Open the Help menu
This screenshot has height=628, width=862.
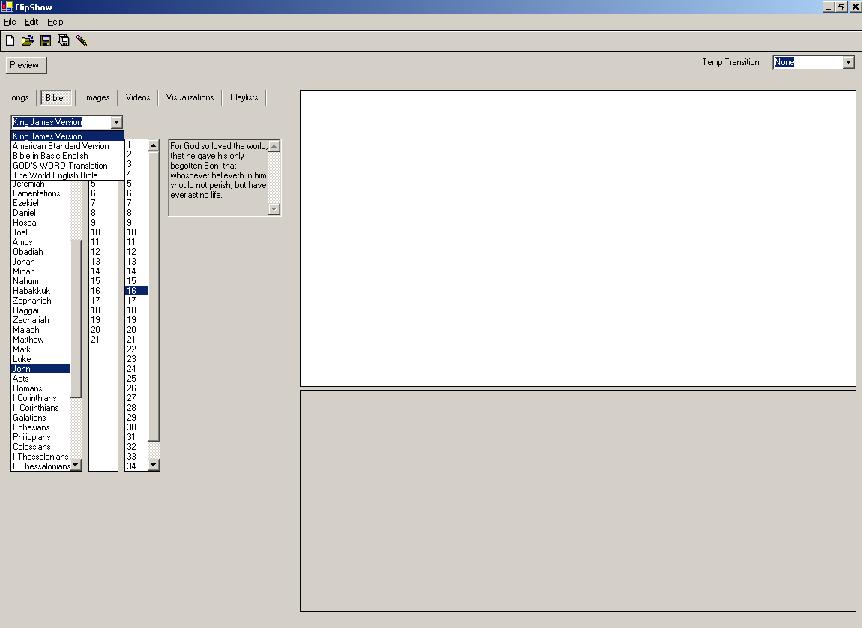tap(55, 21)
